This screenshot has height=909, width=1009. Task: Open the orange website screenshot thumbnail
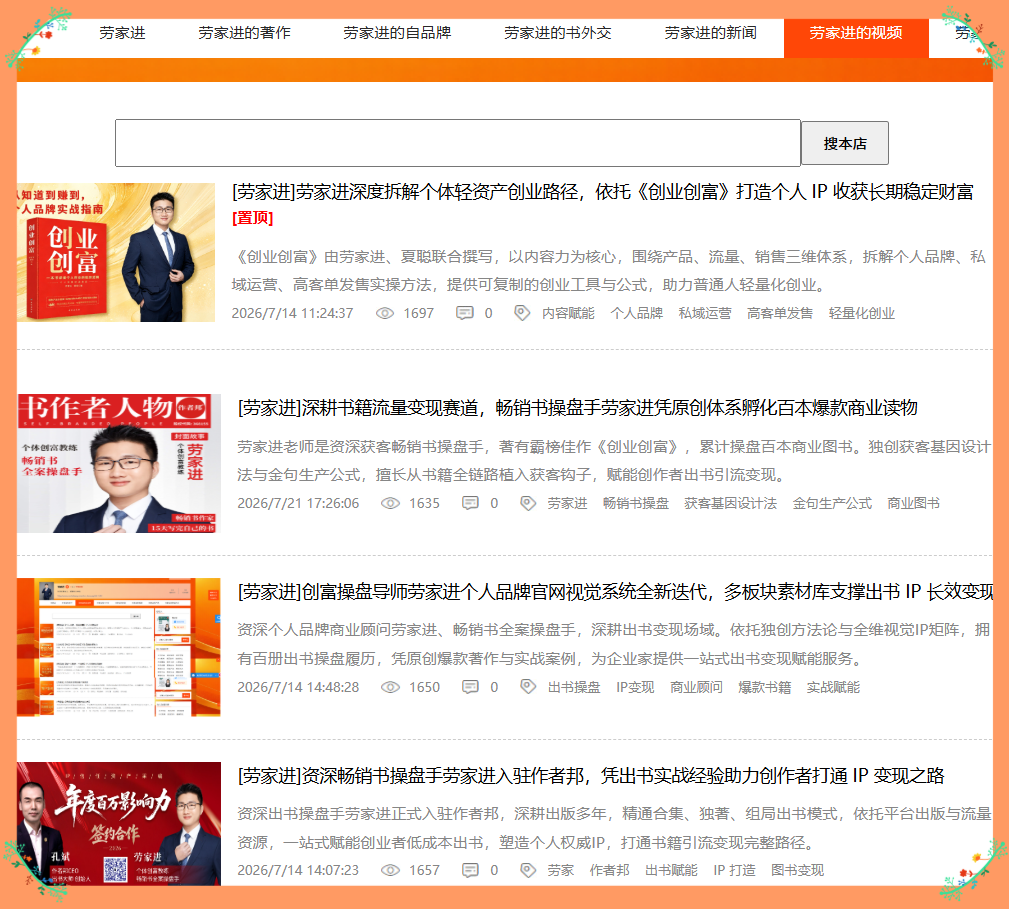click(x=119, y=647)
